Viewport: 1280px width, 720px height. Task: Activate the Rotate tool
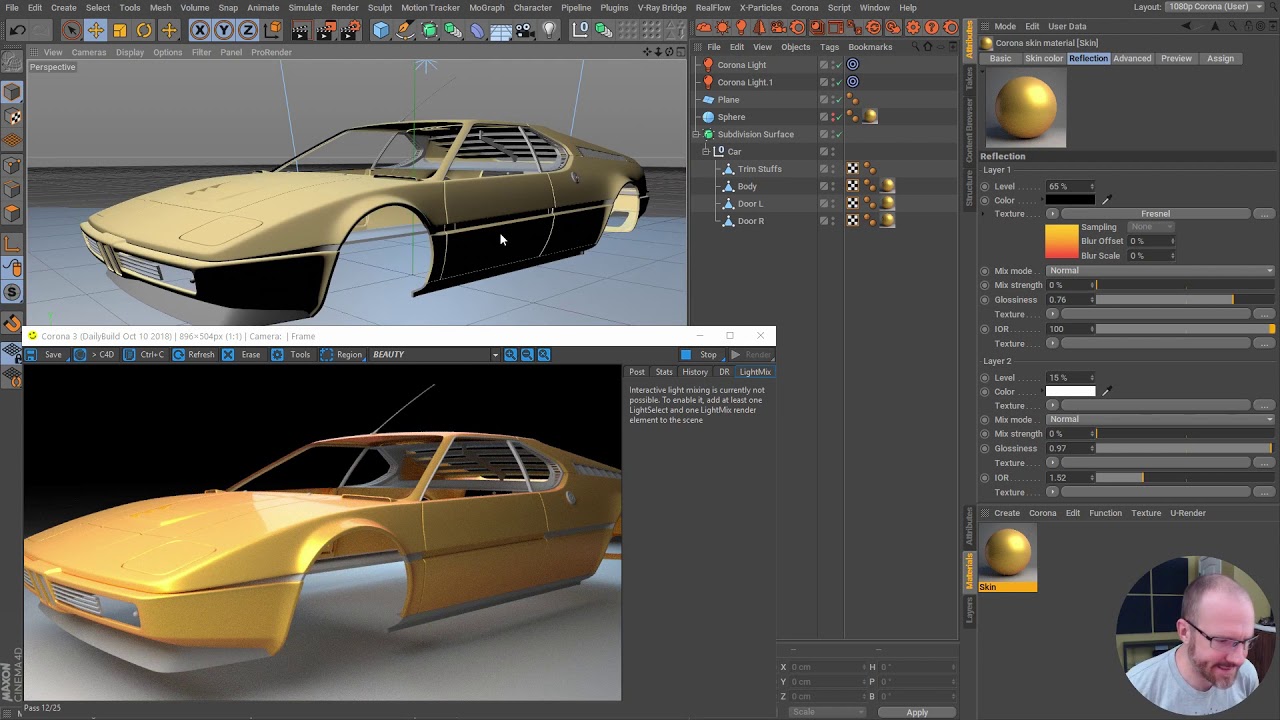click(144, 30)
